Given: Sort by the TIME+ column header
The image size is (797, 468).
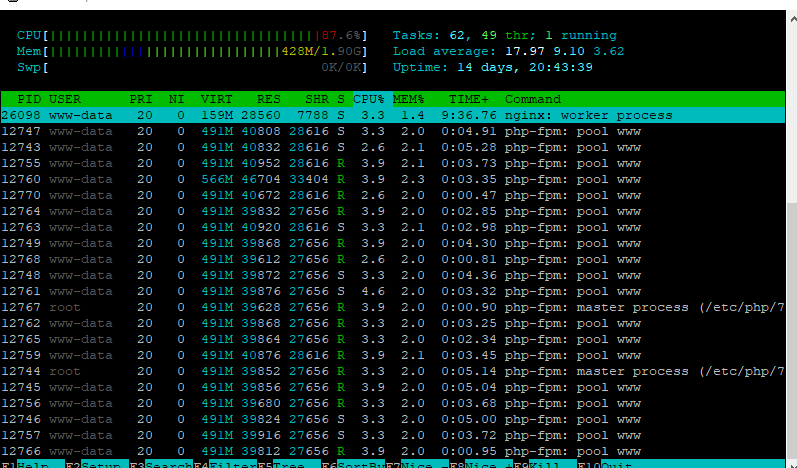Looking at the screenshot, I should point(469,99).
